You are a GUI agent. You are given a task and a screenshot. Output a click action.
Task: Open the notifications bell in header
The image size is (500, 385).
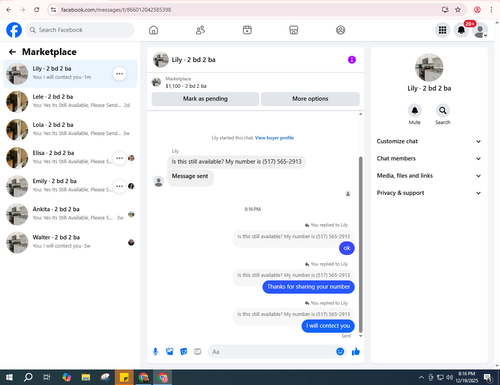(x=461, y=30)
